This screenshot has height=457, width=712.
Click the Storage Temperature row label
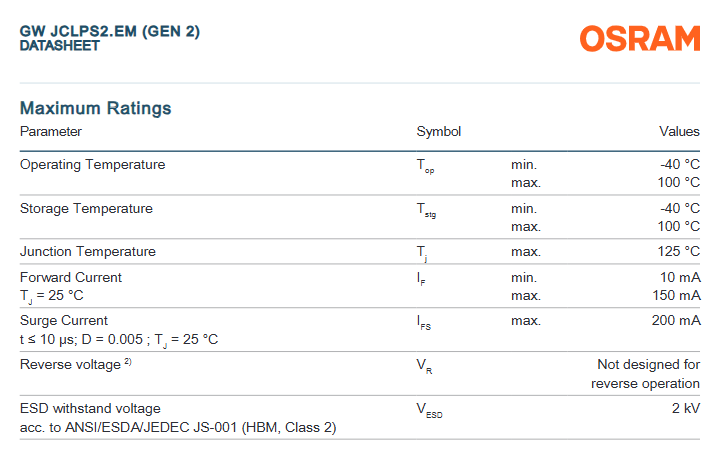pyautogui.click(x=87, y=208)
